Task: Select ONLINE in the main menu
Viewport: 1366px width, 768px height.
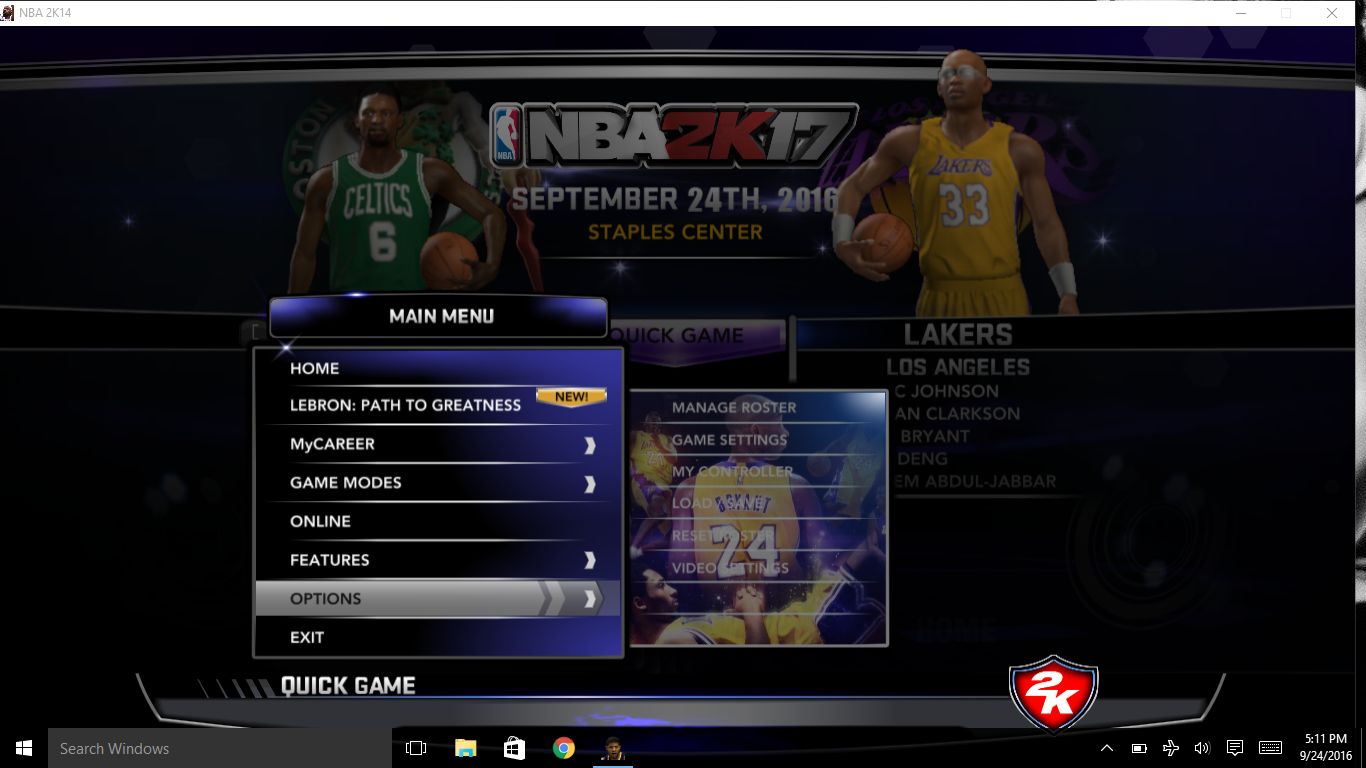Action: [320, 521]
